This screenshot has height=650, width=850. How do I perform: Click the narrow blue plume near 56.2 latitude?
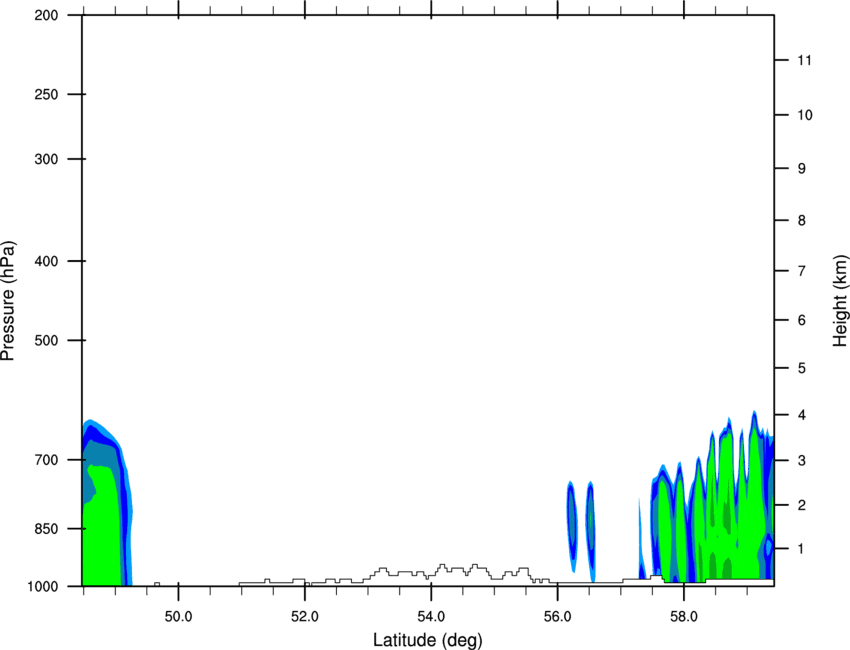pos(572,526)
